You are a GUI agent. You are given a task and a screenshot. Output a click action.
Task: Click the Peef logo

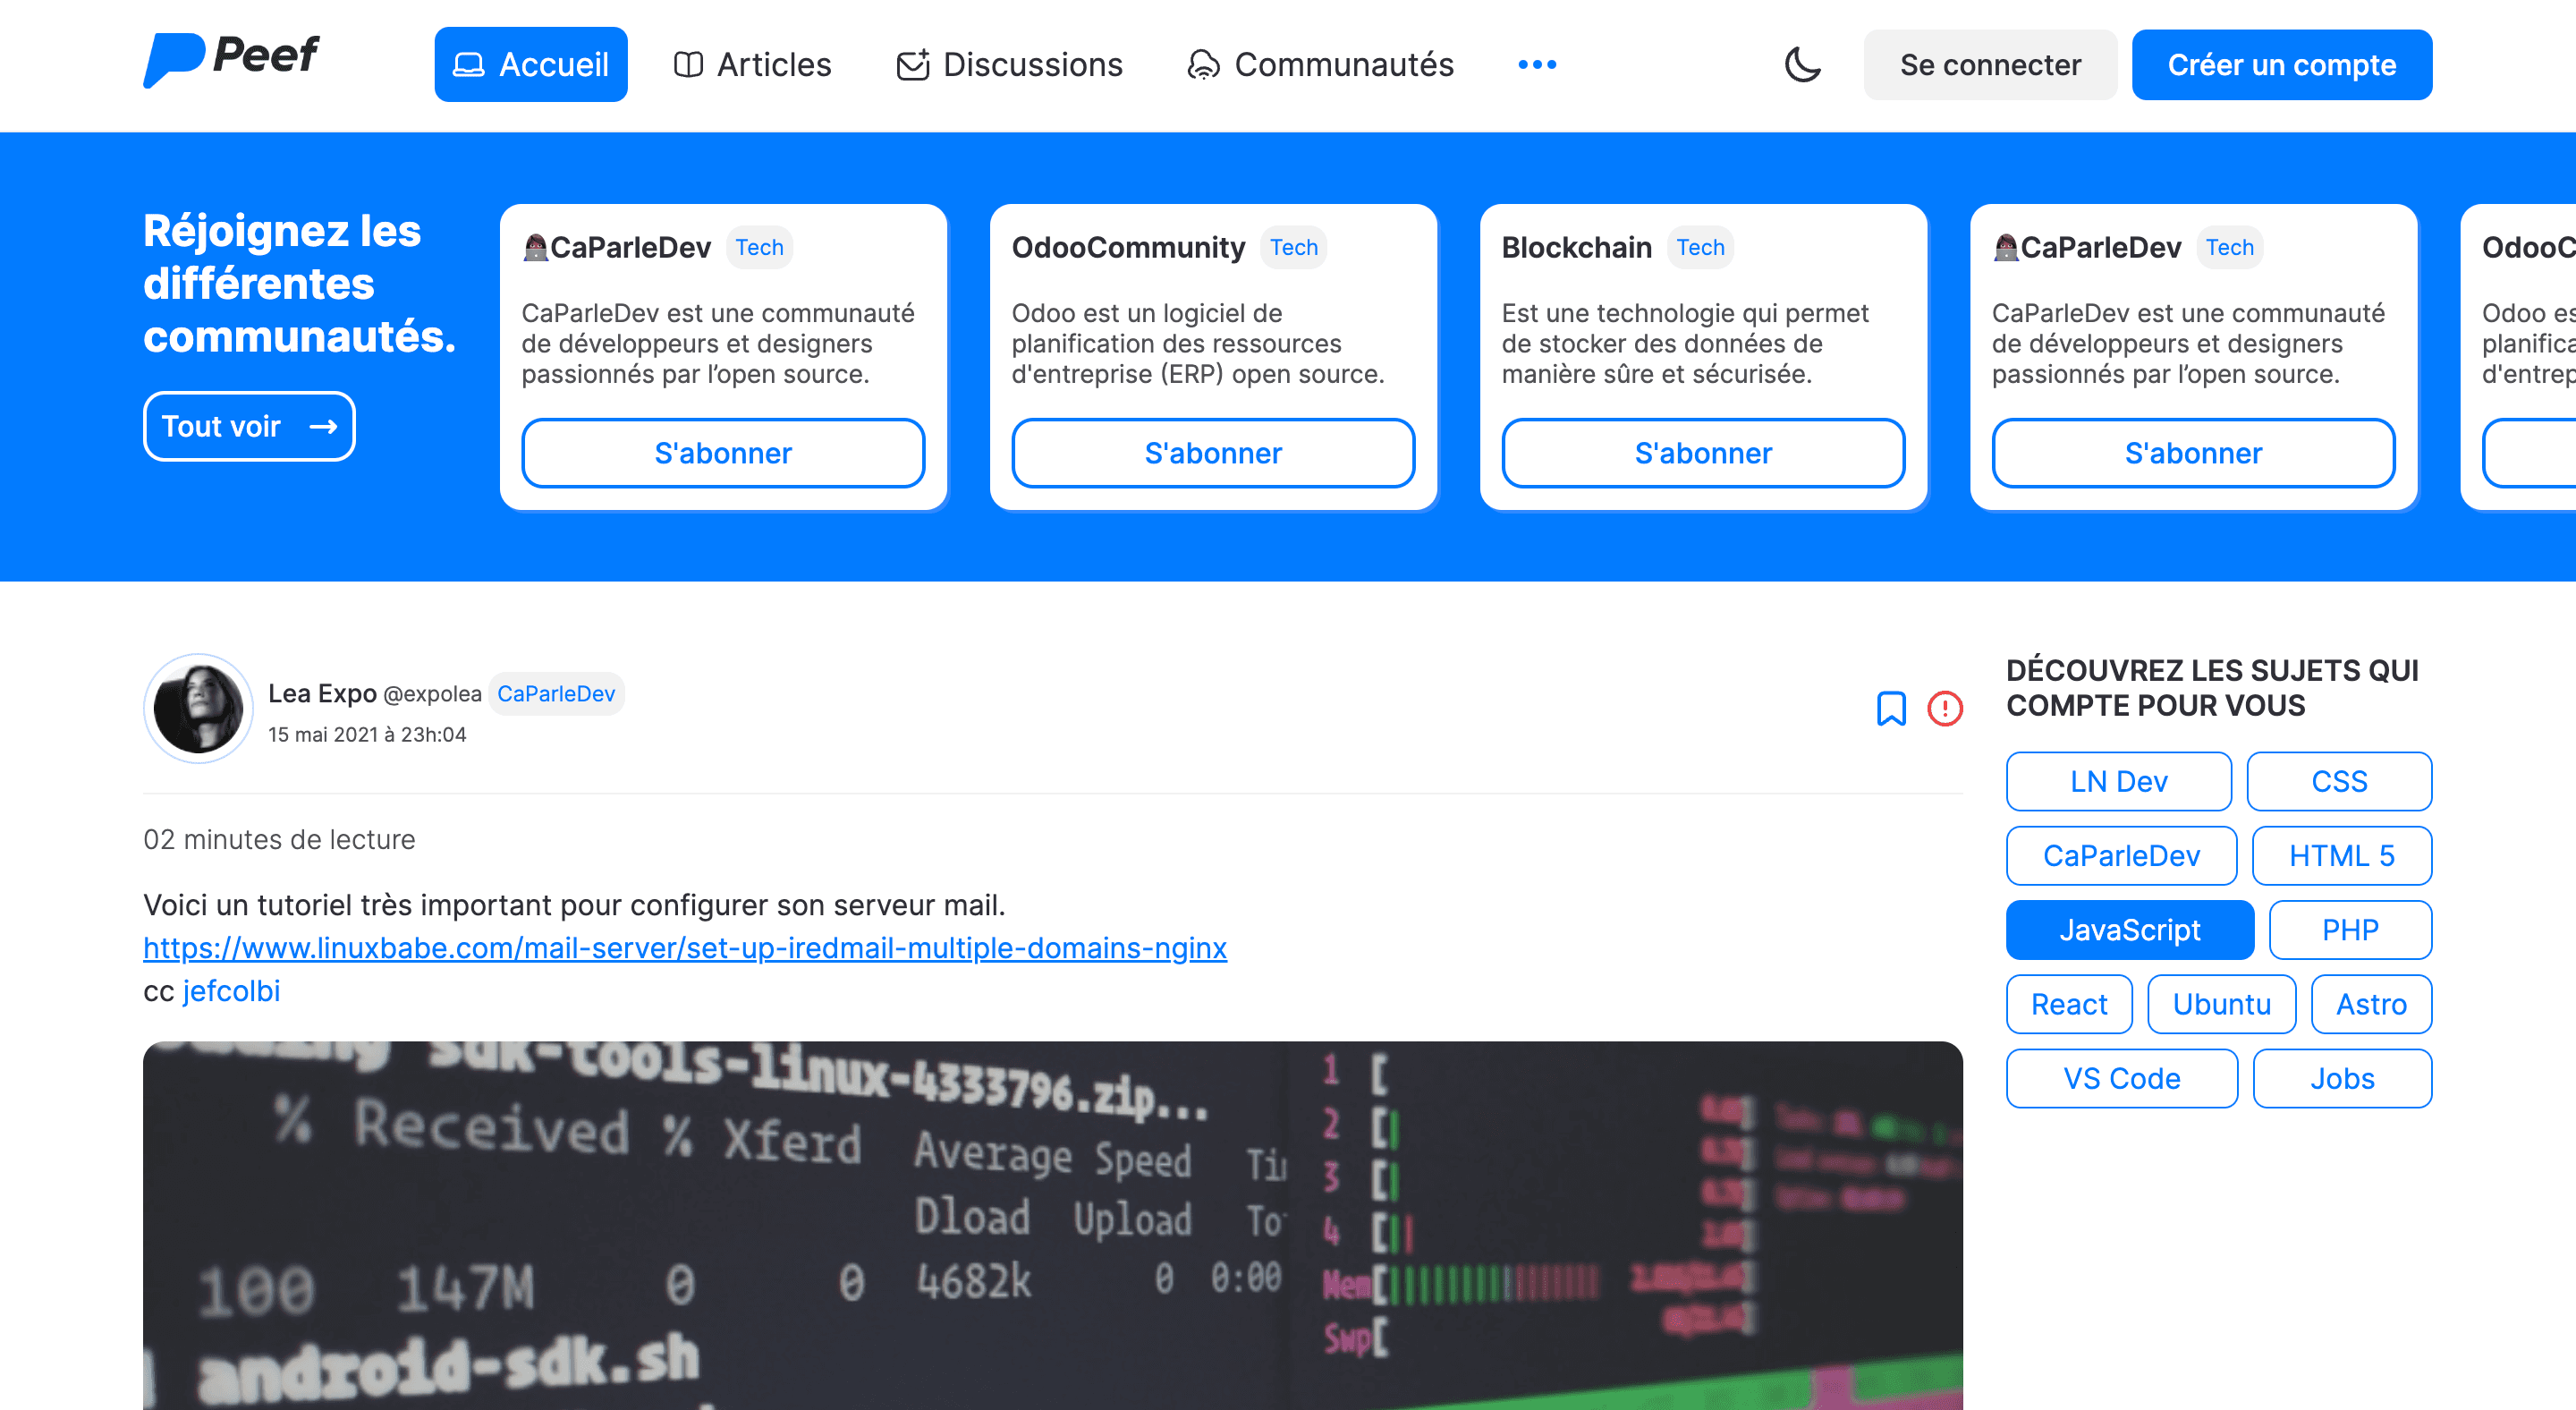[x=231, y=60]
